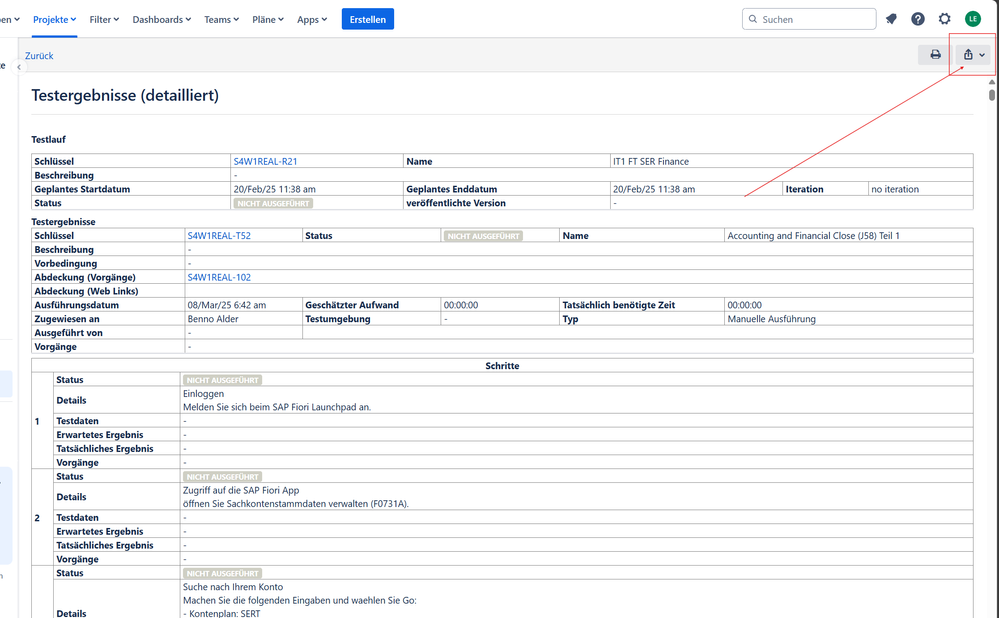Click the search magnifier icon
The image size is (999, 618).
753,19
